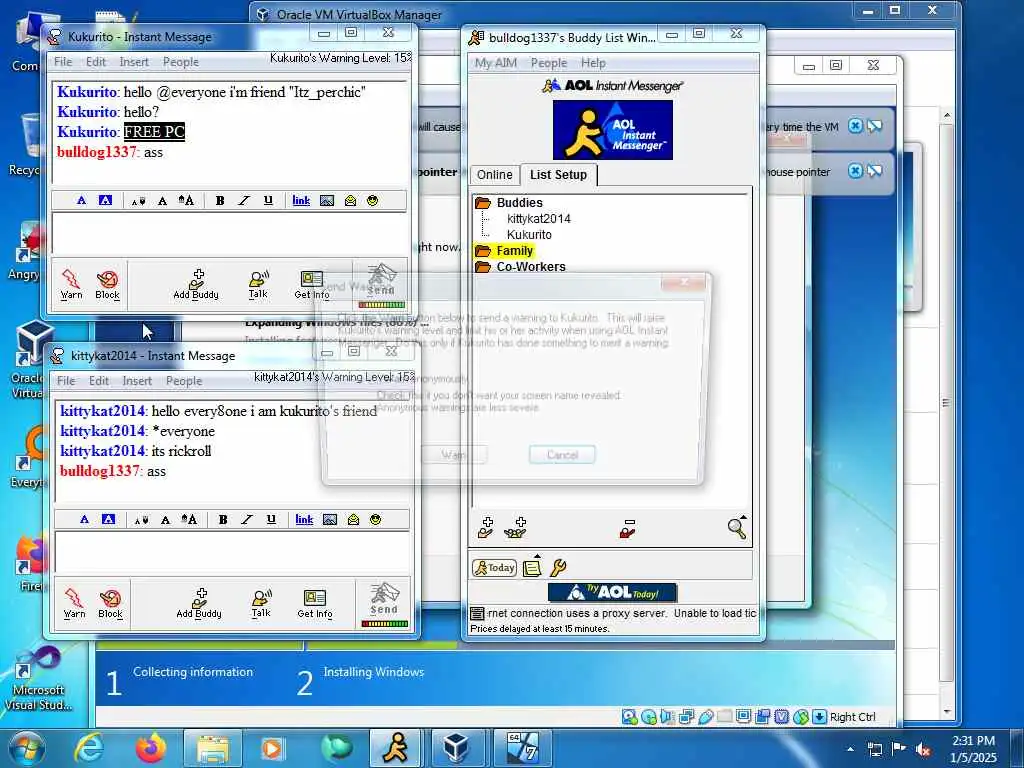Click AOL Today button in Buddy List
The width and height of the screenshot is (1024, 768).
click(x=494, y=568)
